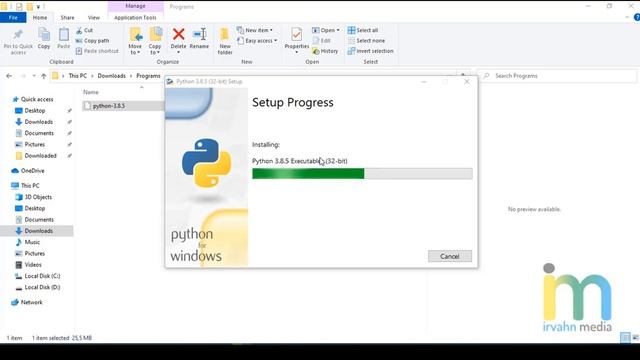Open pinned Pictures under Quick access
This screenshot has height=360, width=640.
pyautogui.click(x=35, y=144)
